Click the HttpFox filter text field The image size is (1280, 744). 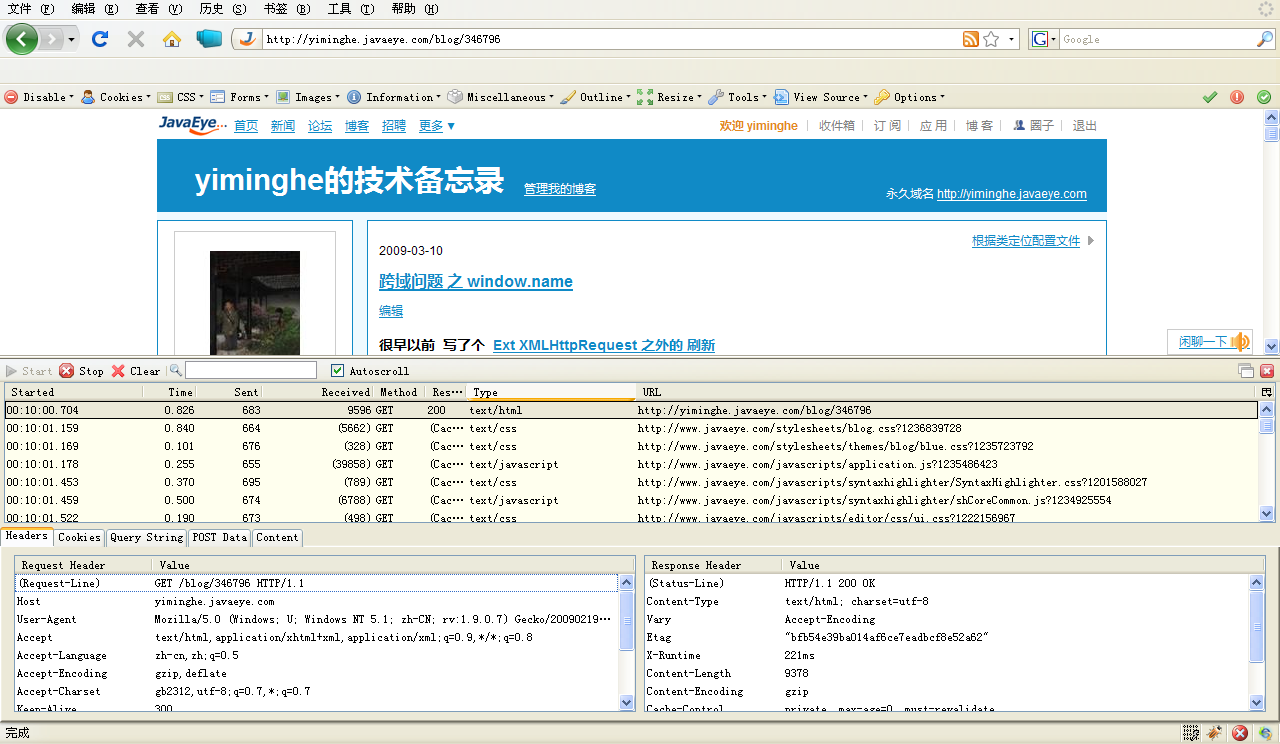click(250, 371)
